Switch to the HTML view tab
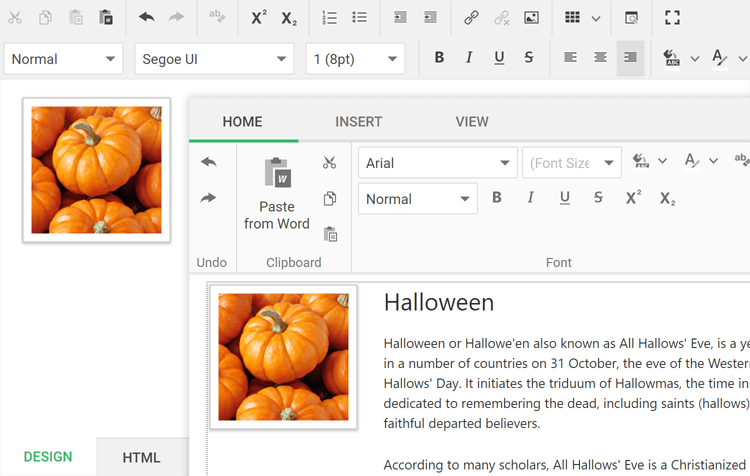The image size is (750, 476). (x=141, y=458)
